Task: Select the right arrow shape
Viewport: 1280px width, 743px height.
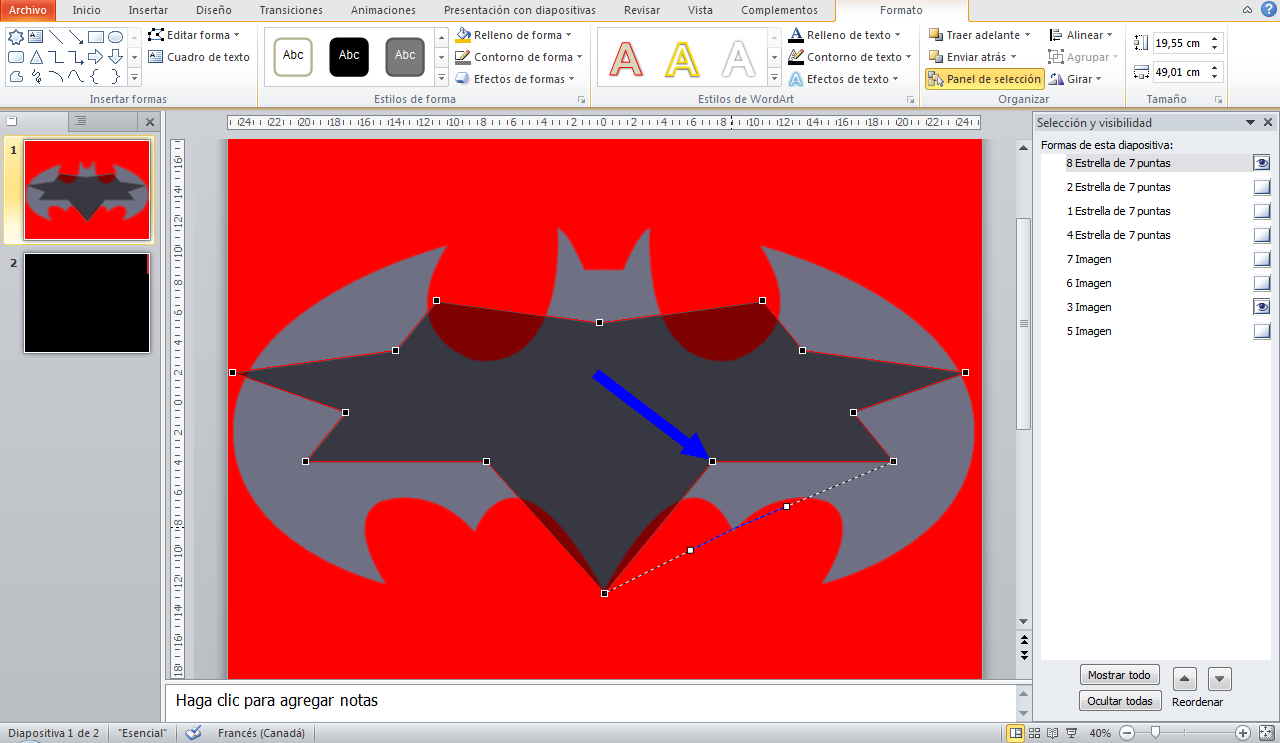Action: point(95,57)
